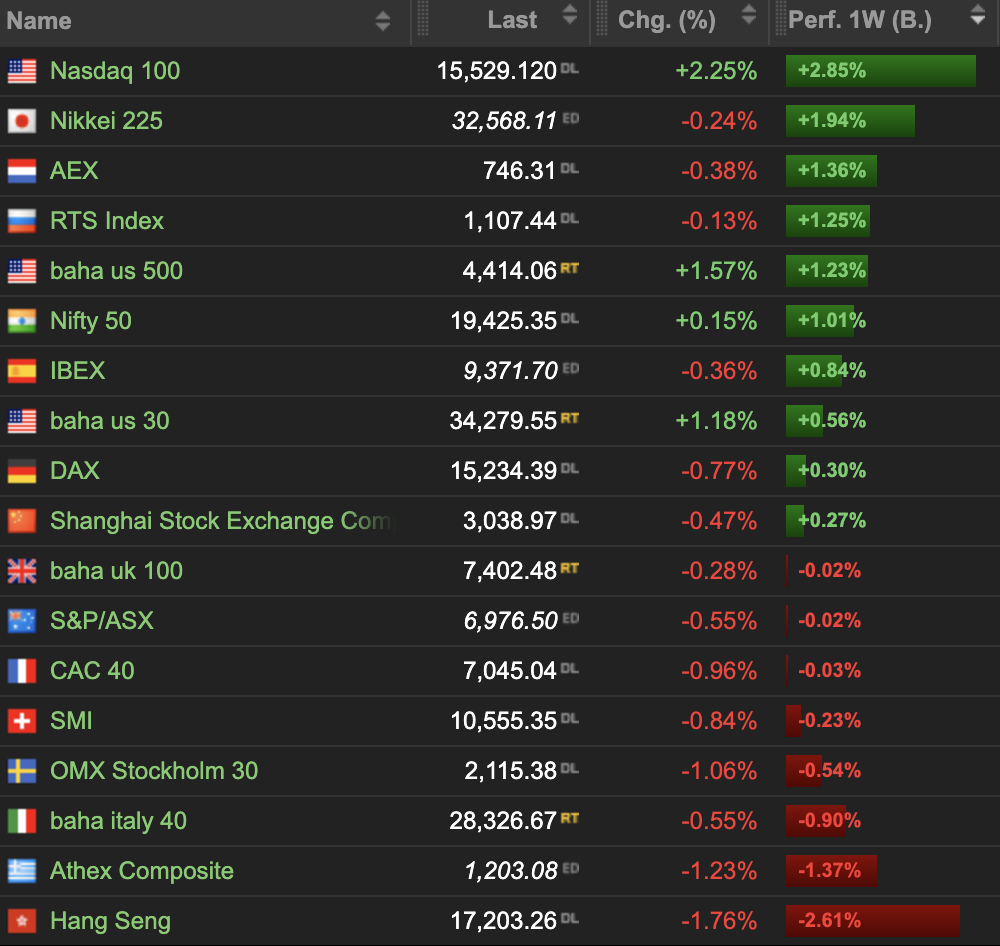The width and height of the screenshot is (1000, 946).
Task: Click the RT badge on baha us 500
Action: coord(570,268)
